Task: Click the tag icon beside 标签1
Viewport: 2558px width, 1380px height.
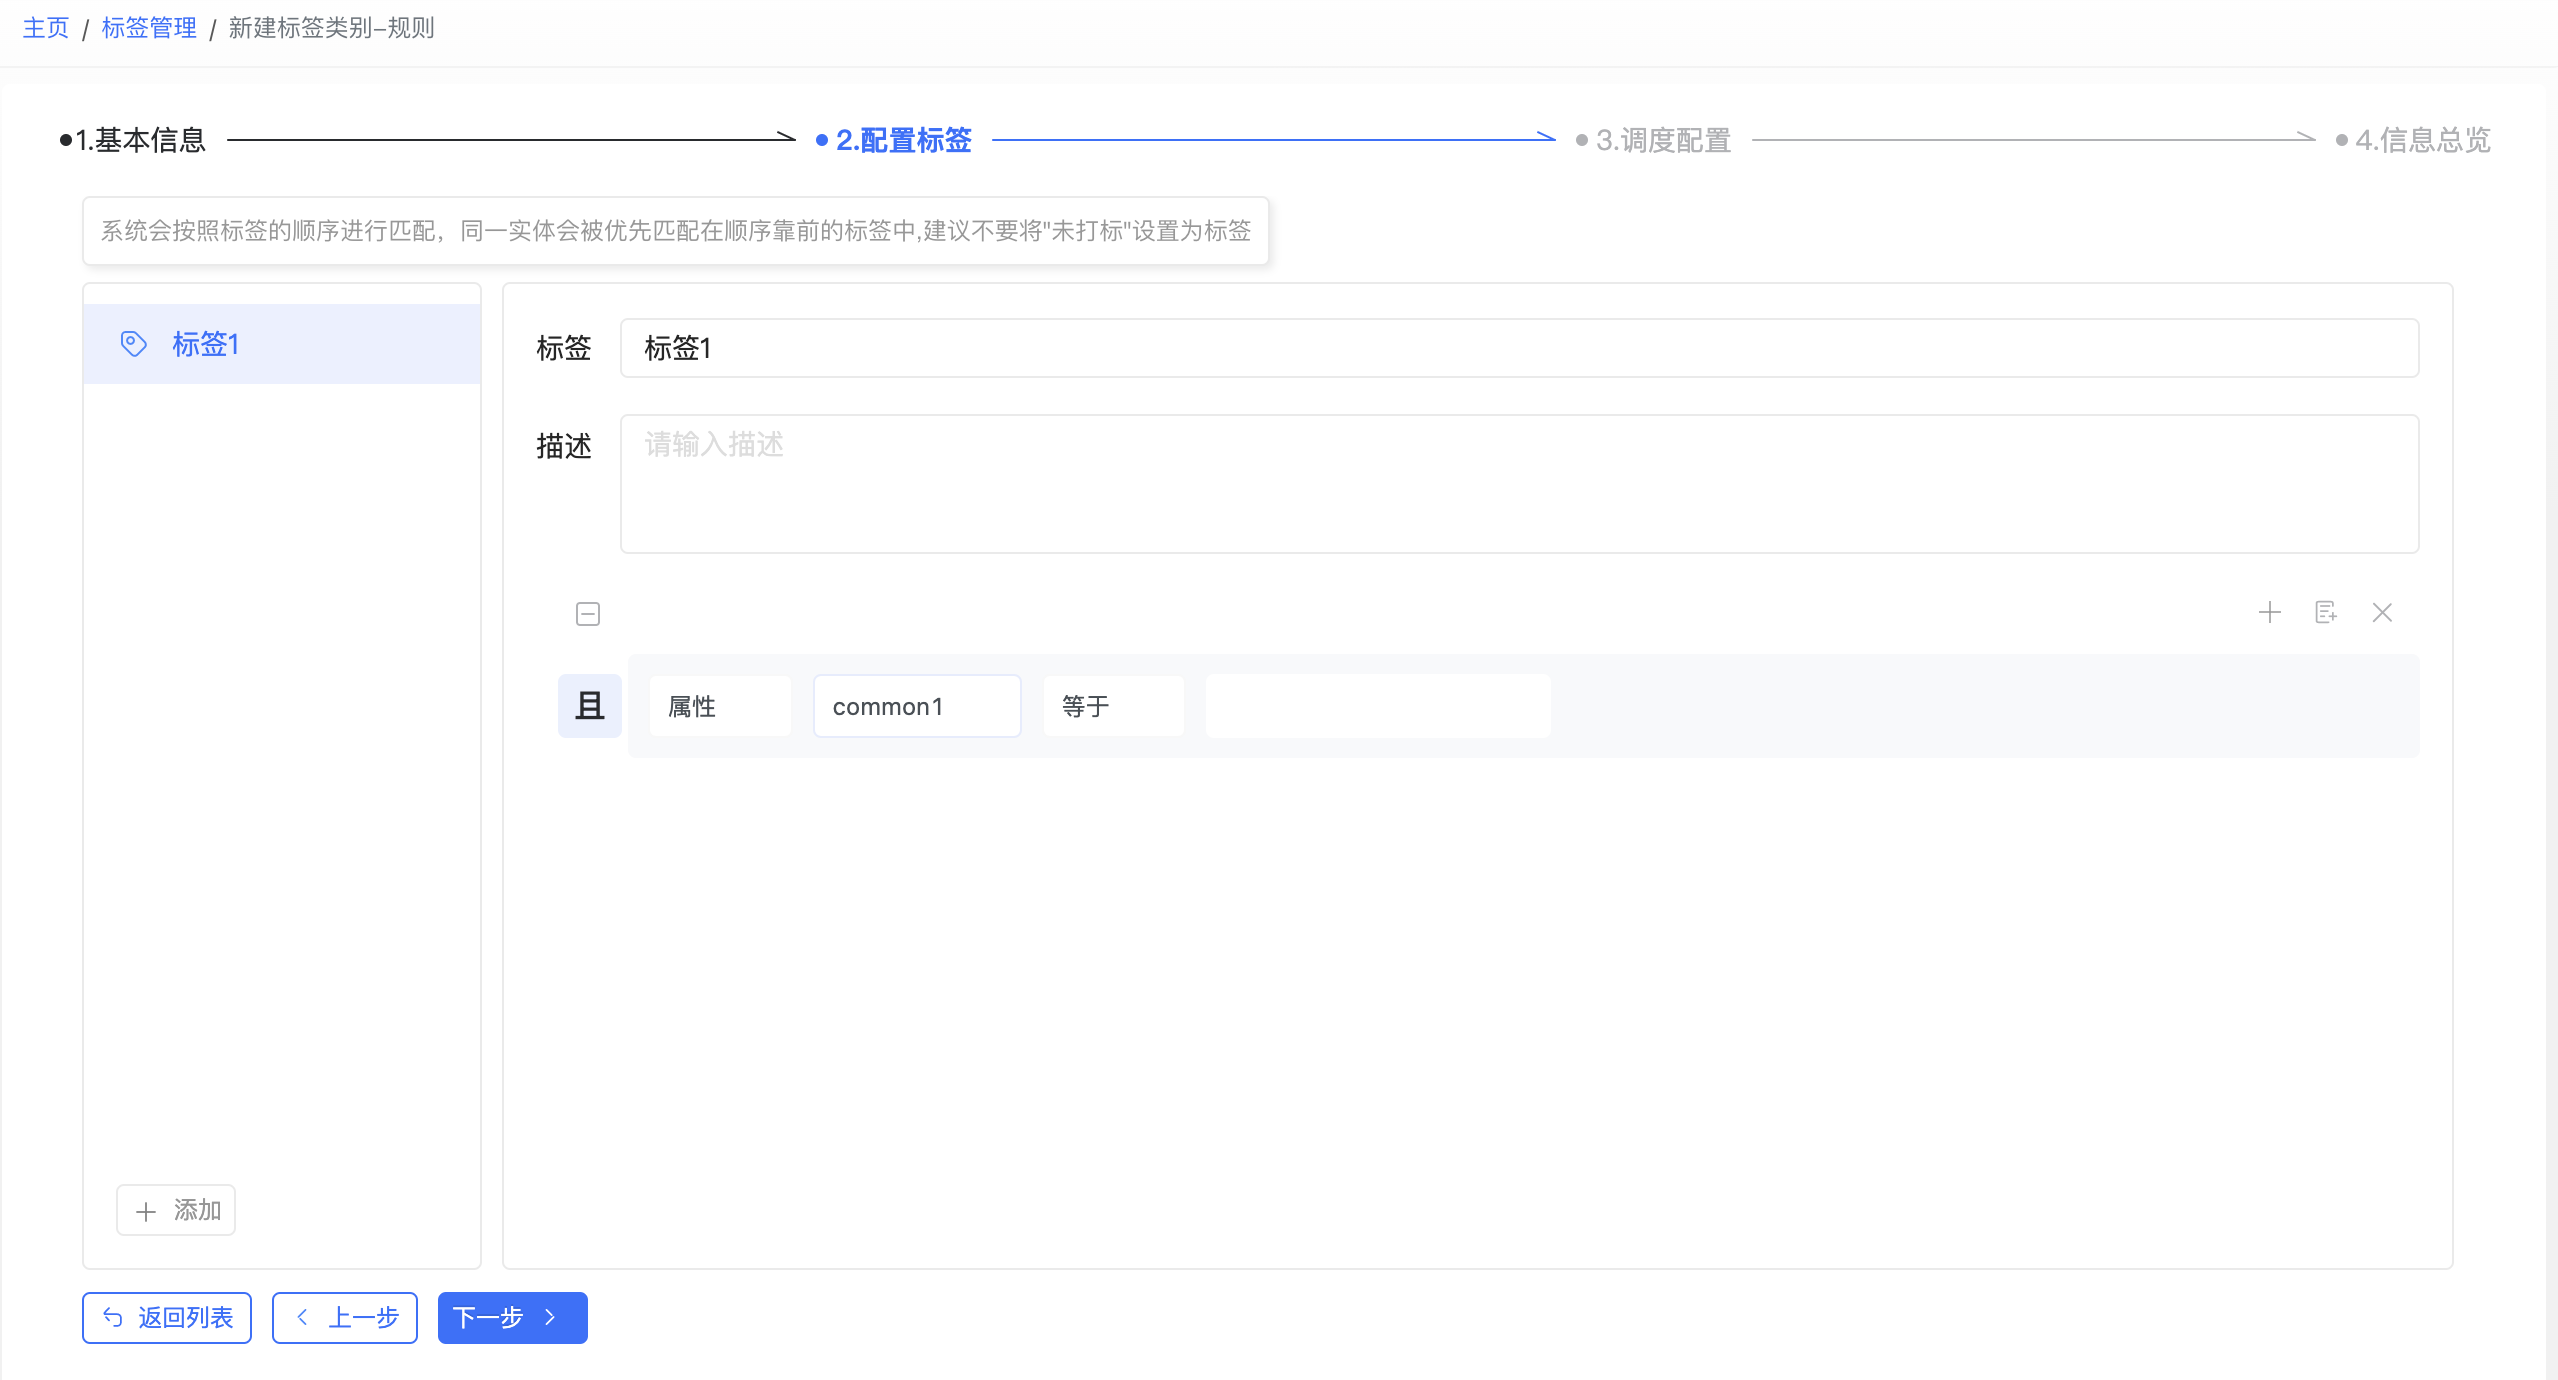Action: point(134,344)
